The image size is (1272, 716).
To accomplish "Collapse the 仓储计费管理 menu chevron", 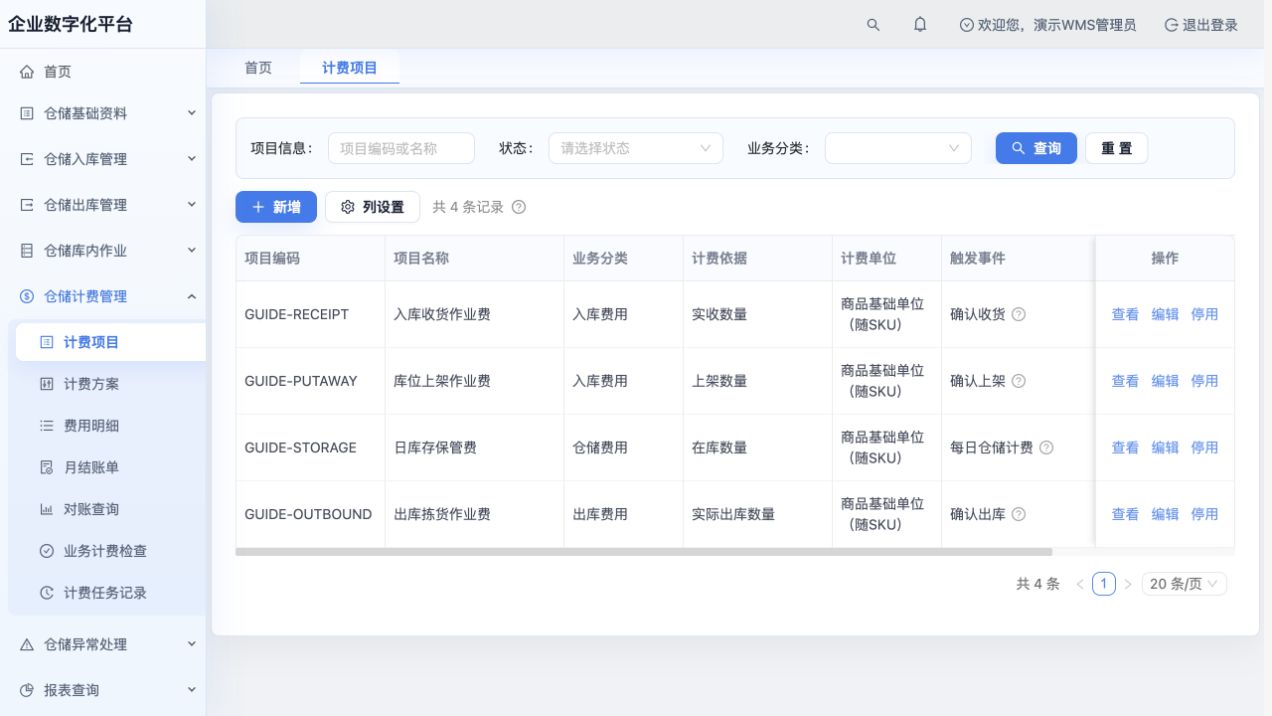I will coord(192,296).
